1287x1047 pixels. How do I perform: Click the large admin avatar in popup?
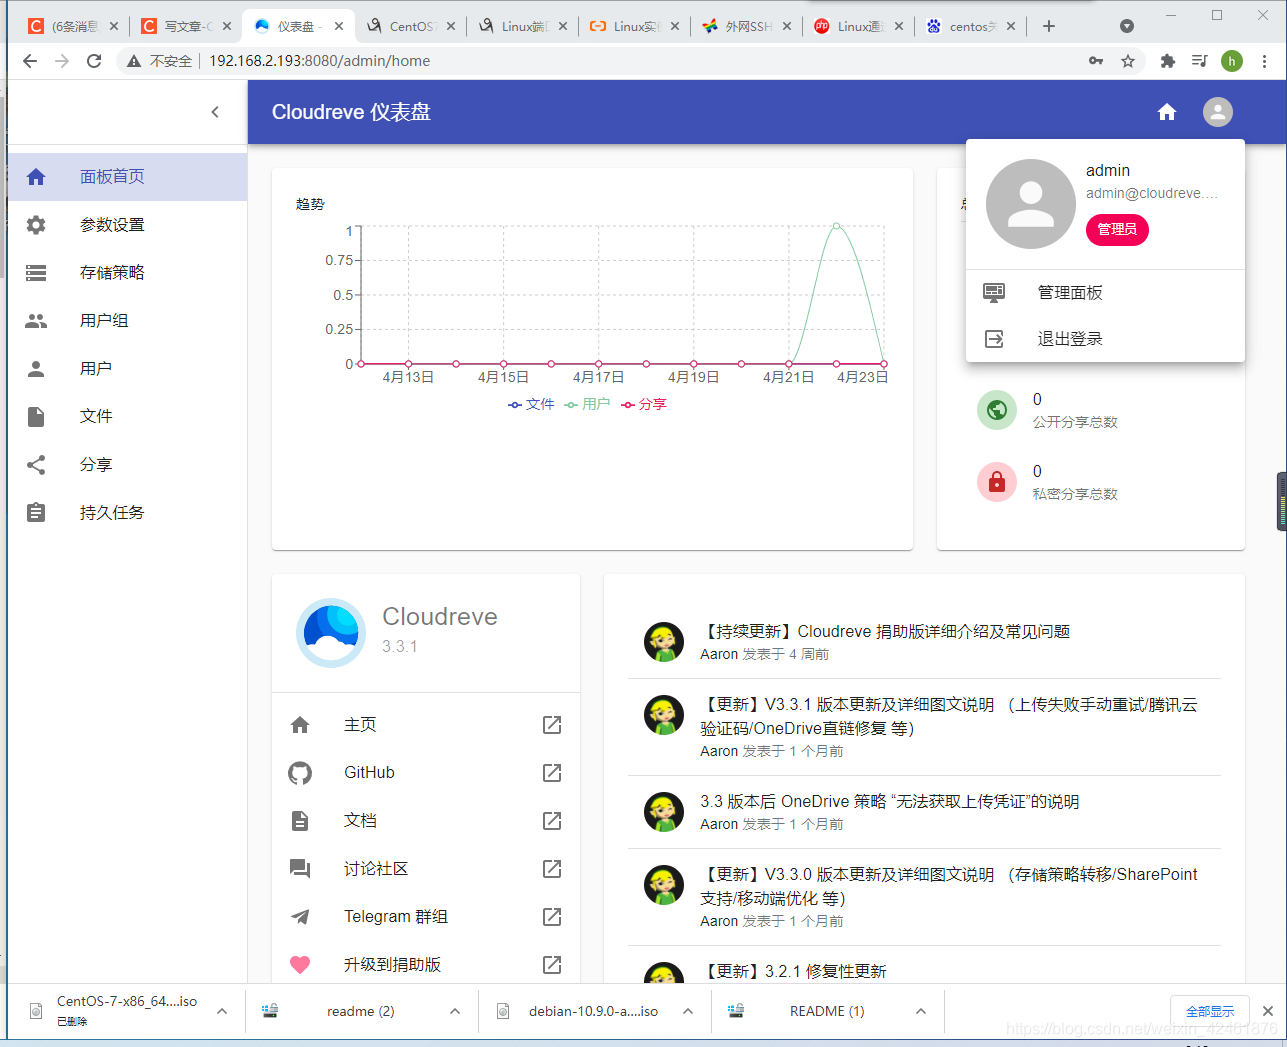1031,204
